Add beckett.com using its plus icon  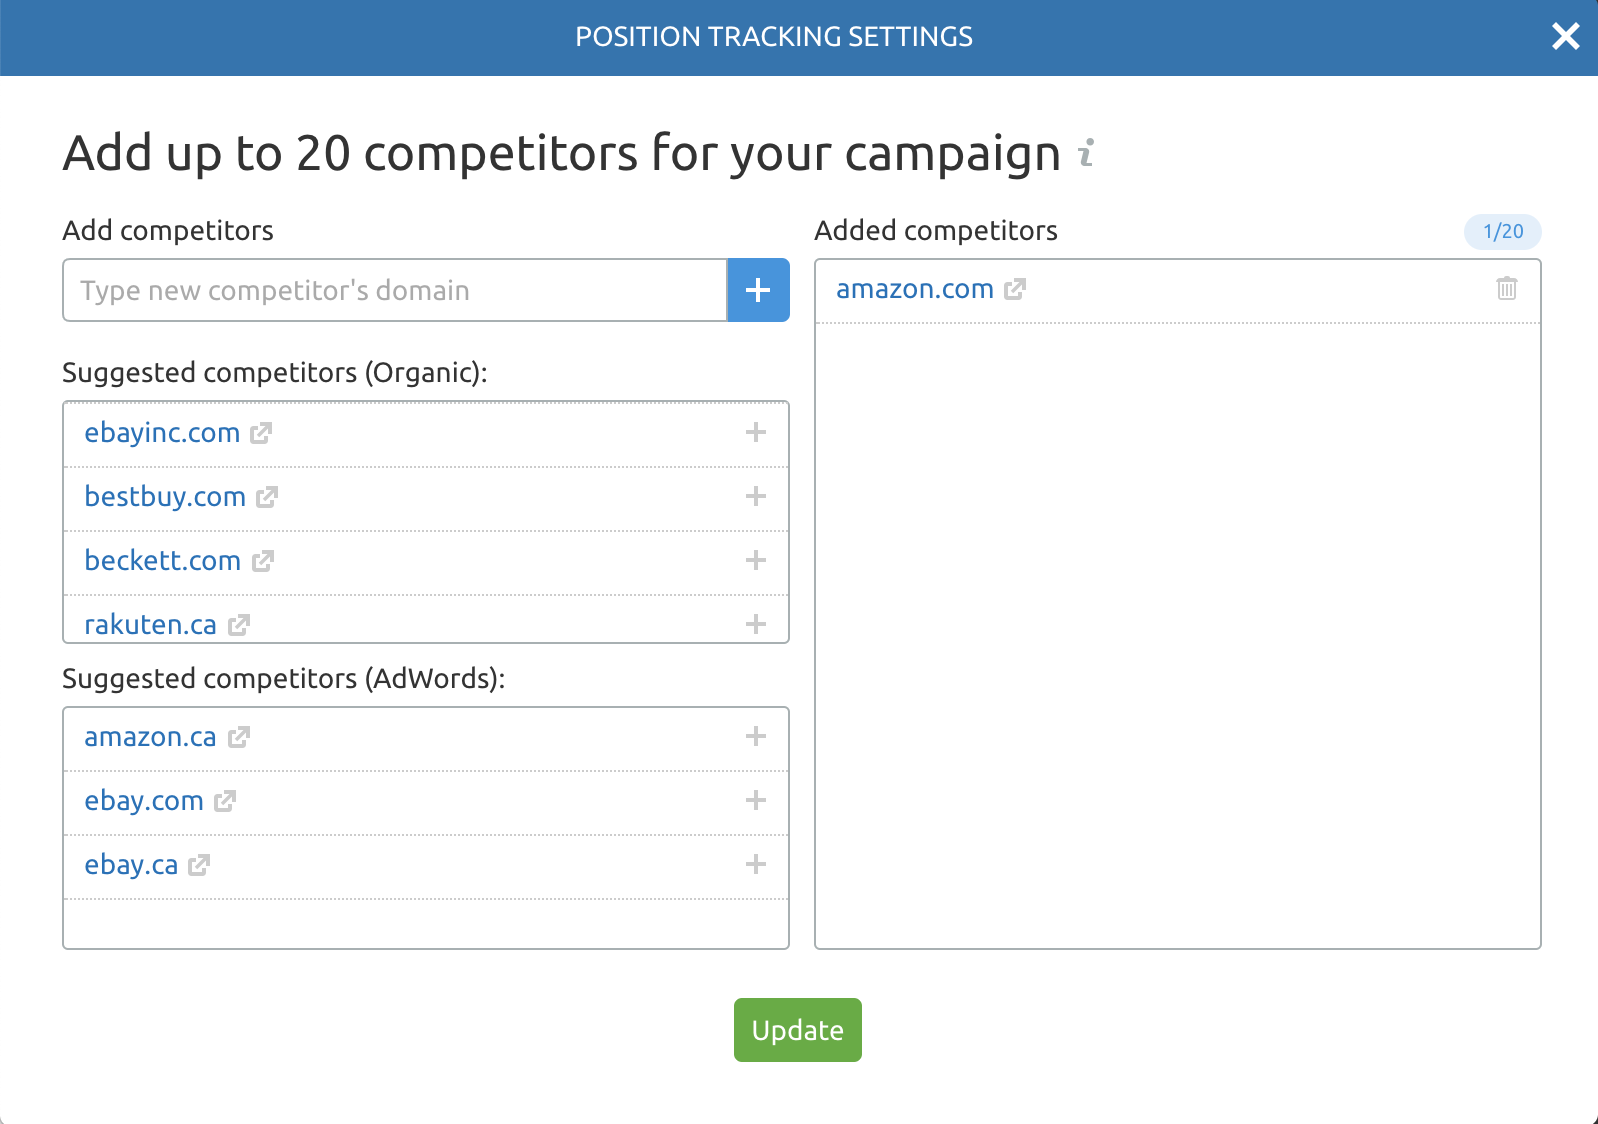tap(756, 560)
